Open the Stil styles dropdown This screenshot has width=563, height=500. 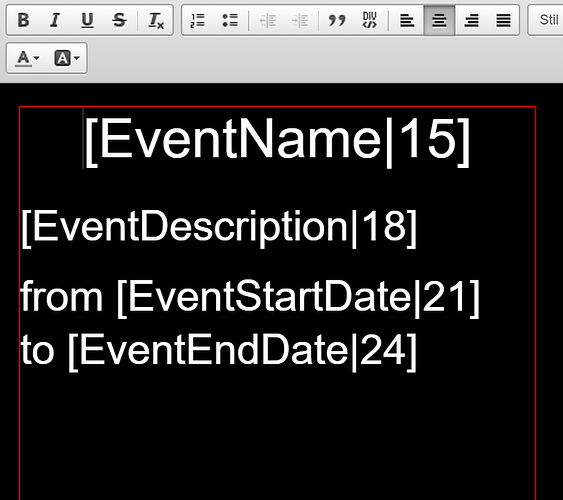(546, 20)
